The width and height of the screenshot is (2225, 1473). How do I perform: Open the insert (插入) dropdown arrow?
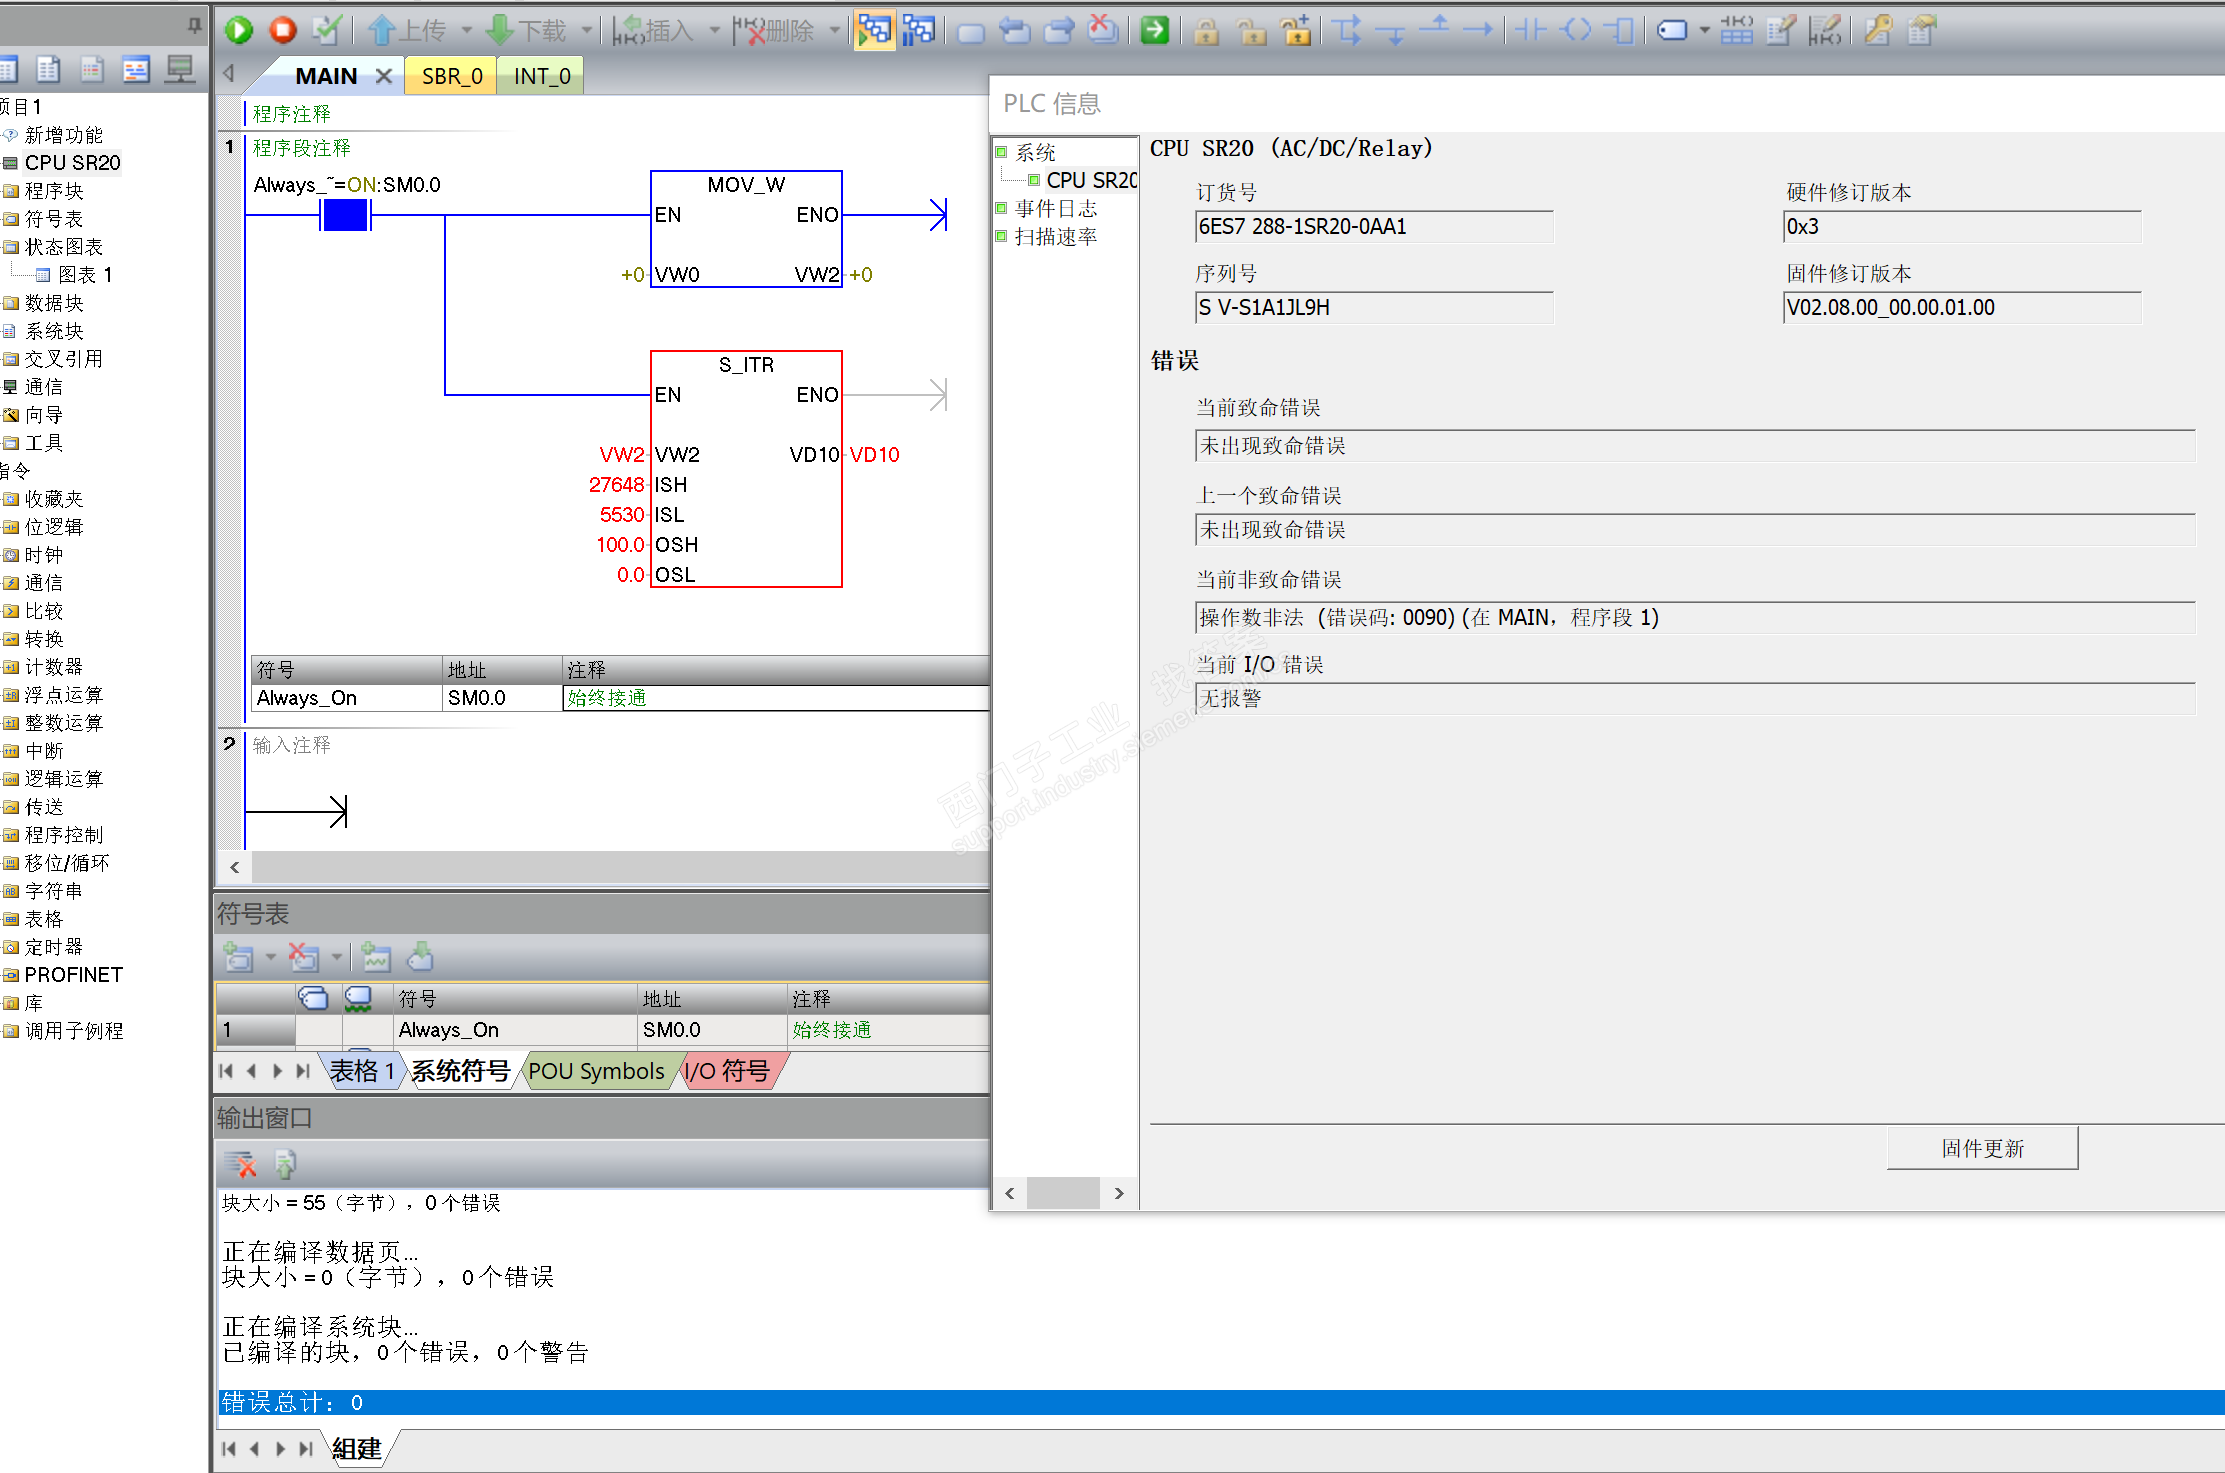(x=714, y=31)
